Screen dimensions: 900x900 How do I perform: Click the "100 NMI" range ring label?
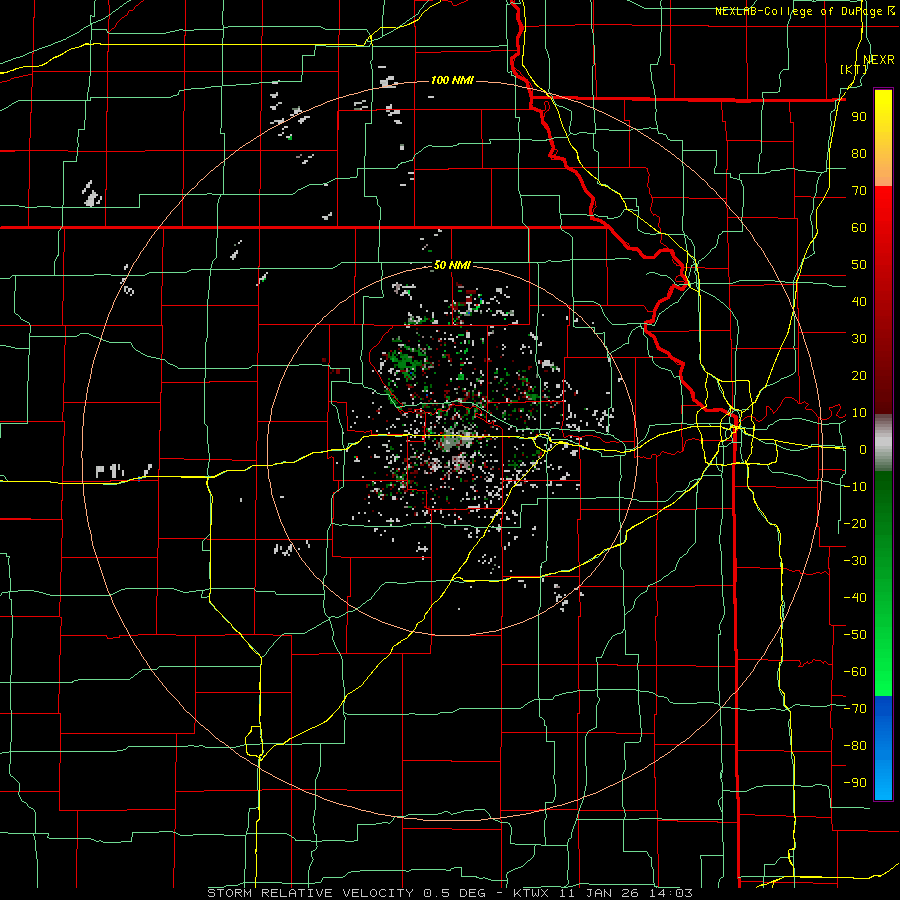click(452, 80)
